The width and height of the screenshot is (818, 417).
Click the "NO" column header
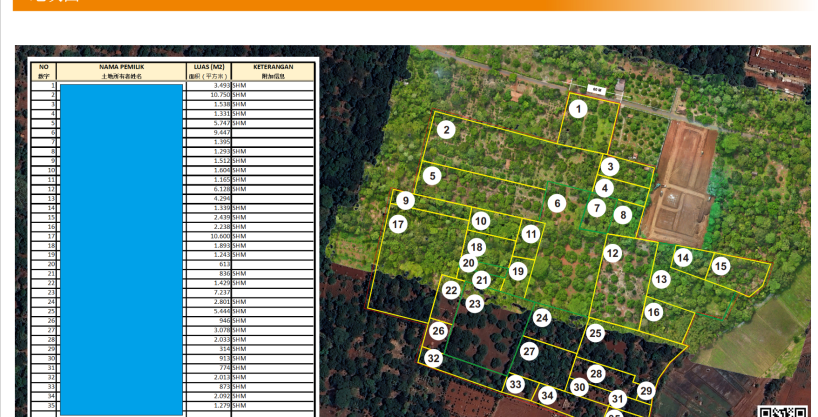[x=43, y=67]
